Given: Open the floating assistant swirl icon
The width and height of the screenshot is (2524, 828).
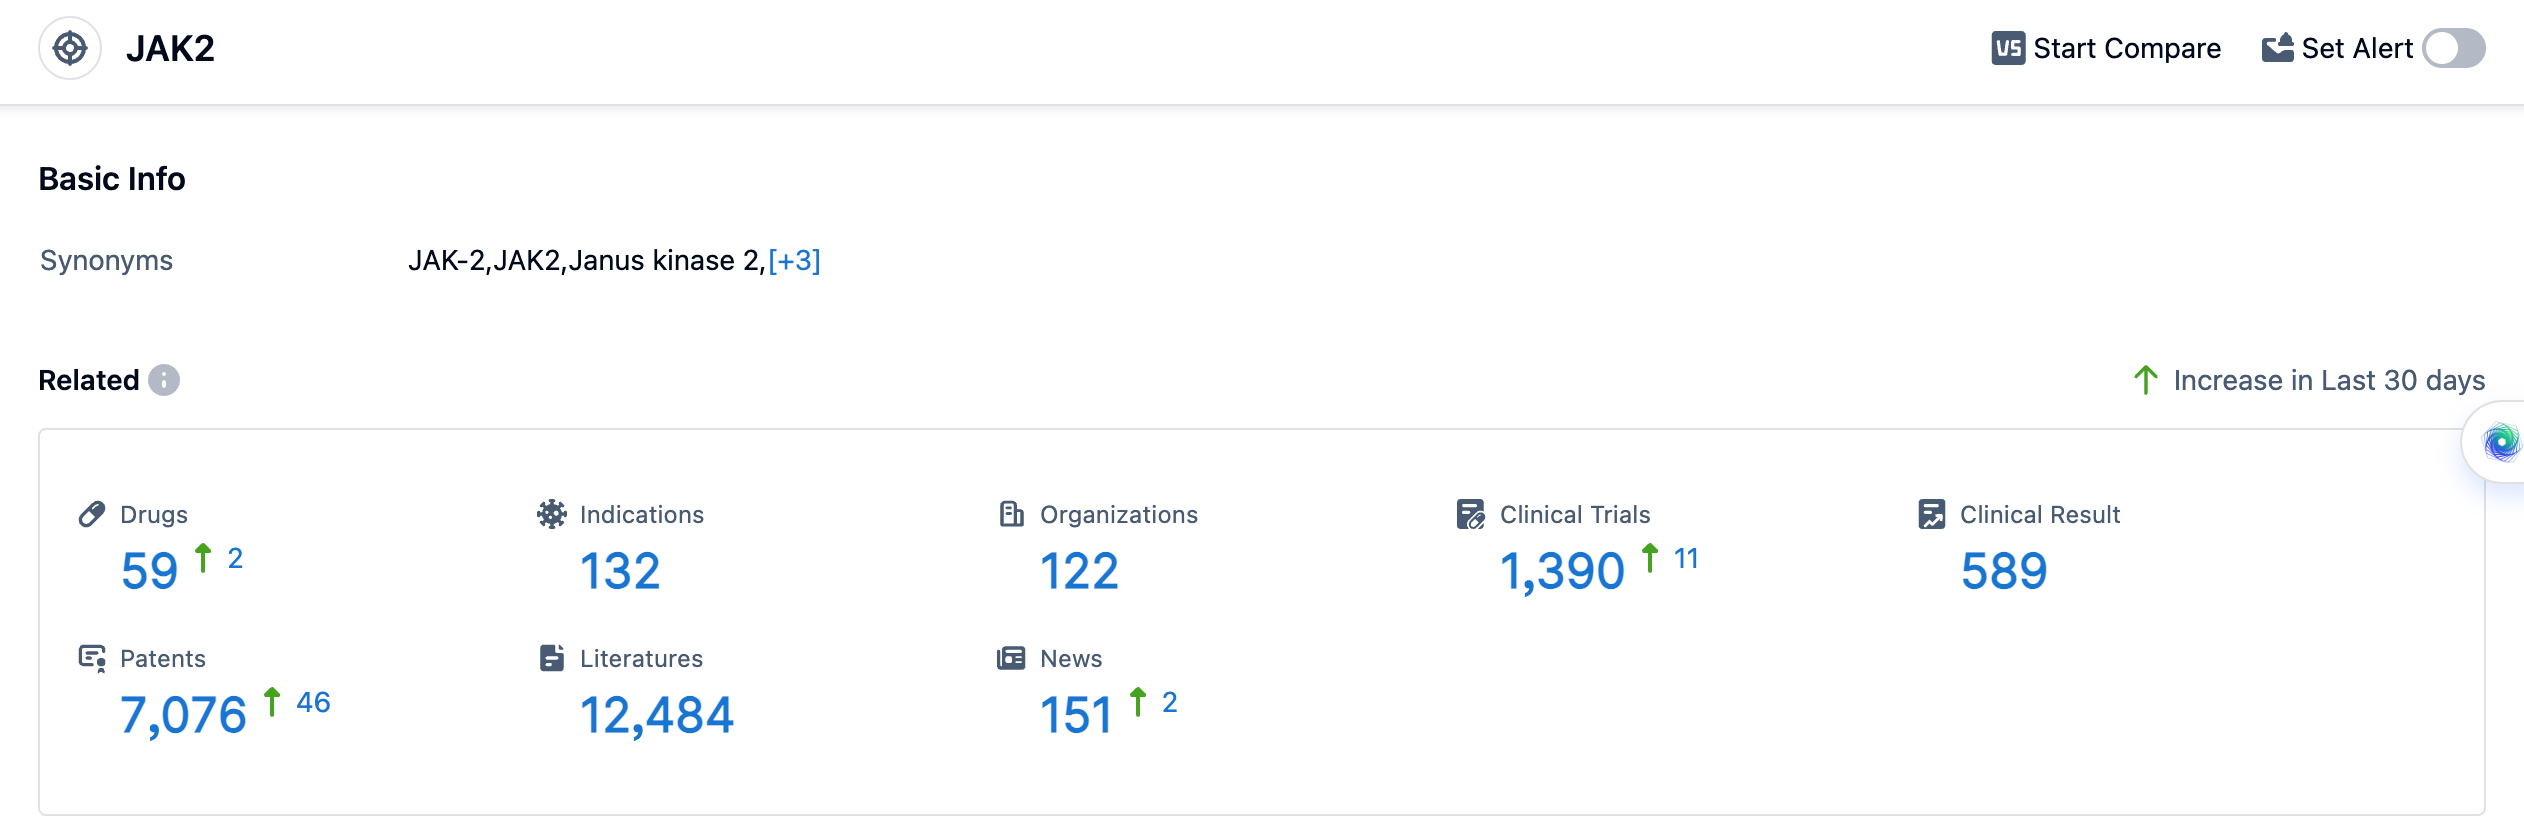Looking at the screenshot, I should (2501, 442).
